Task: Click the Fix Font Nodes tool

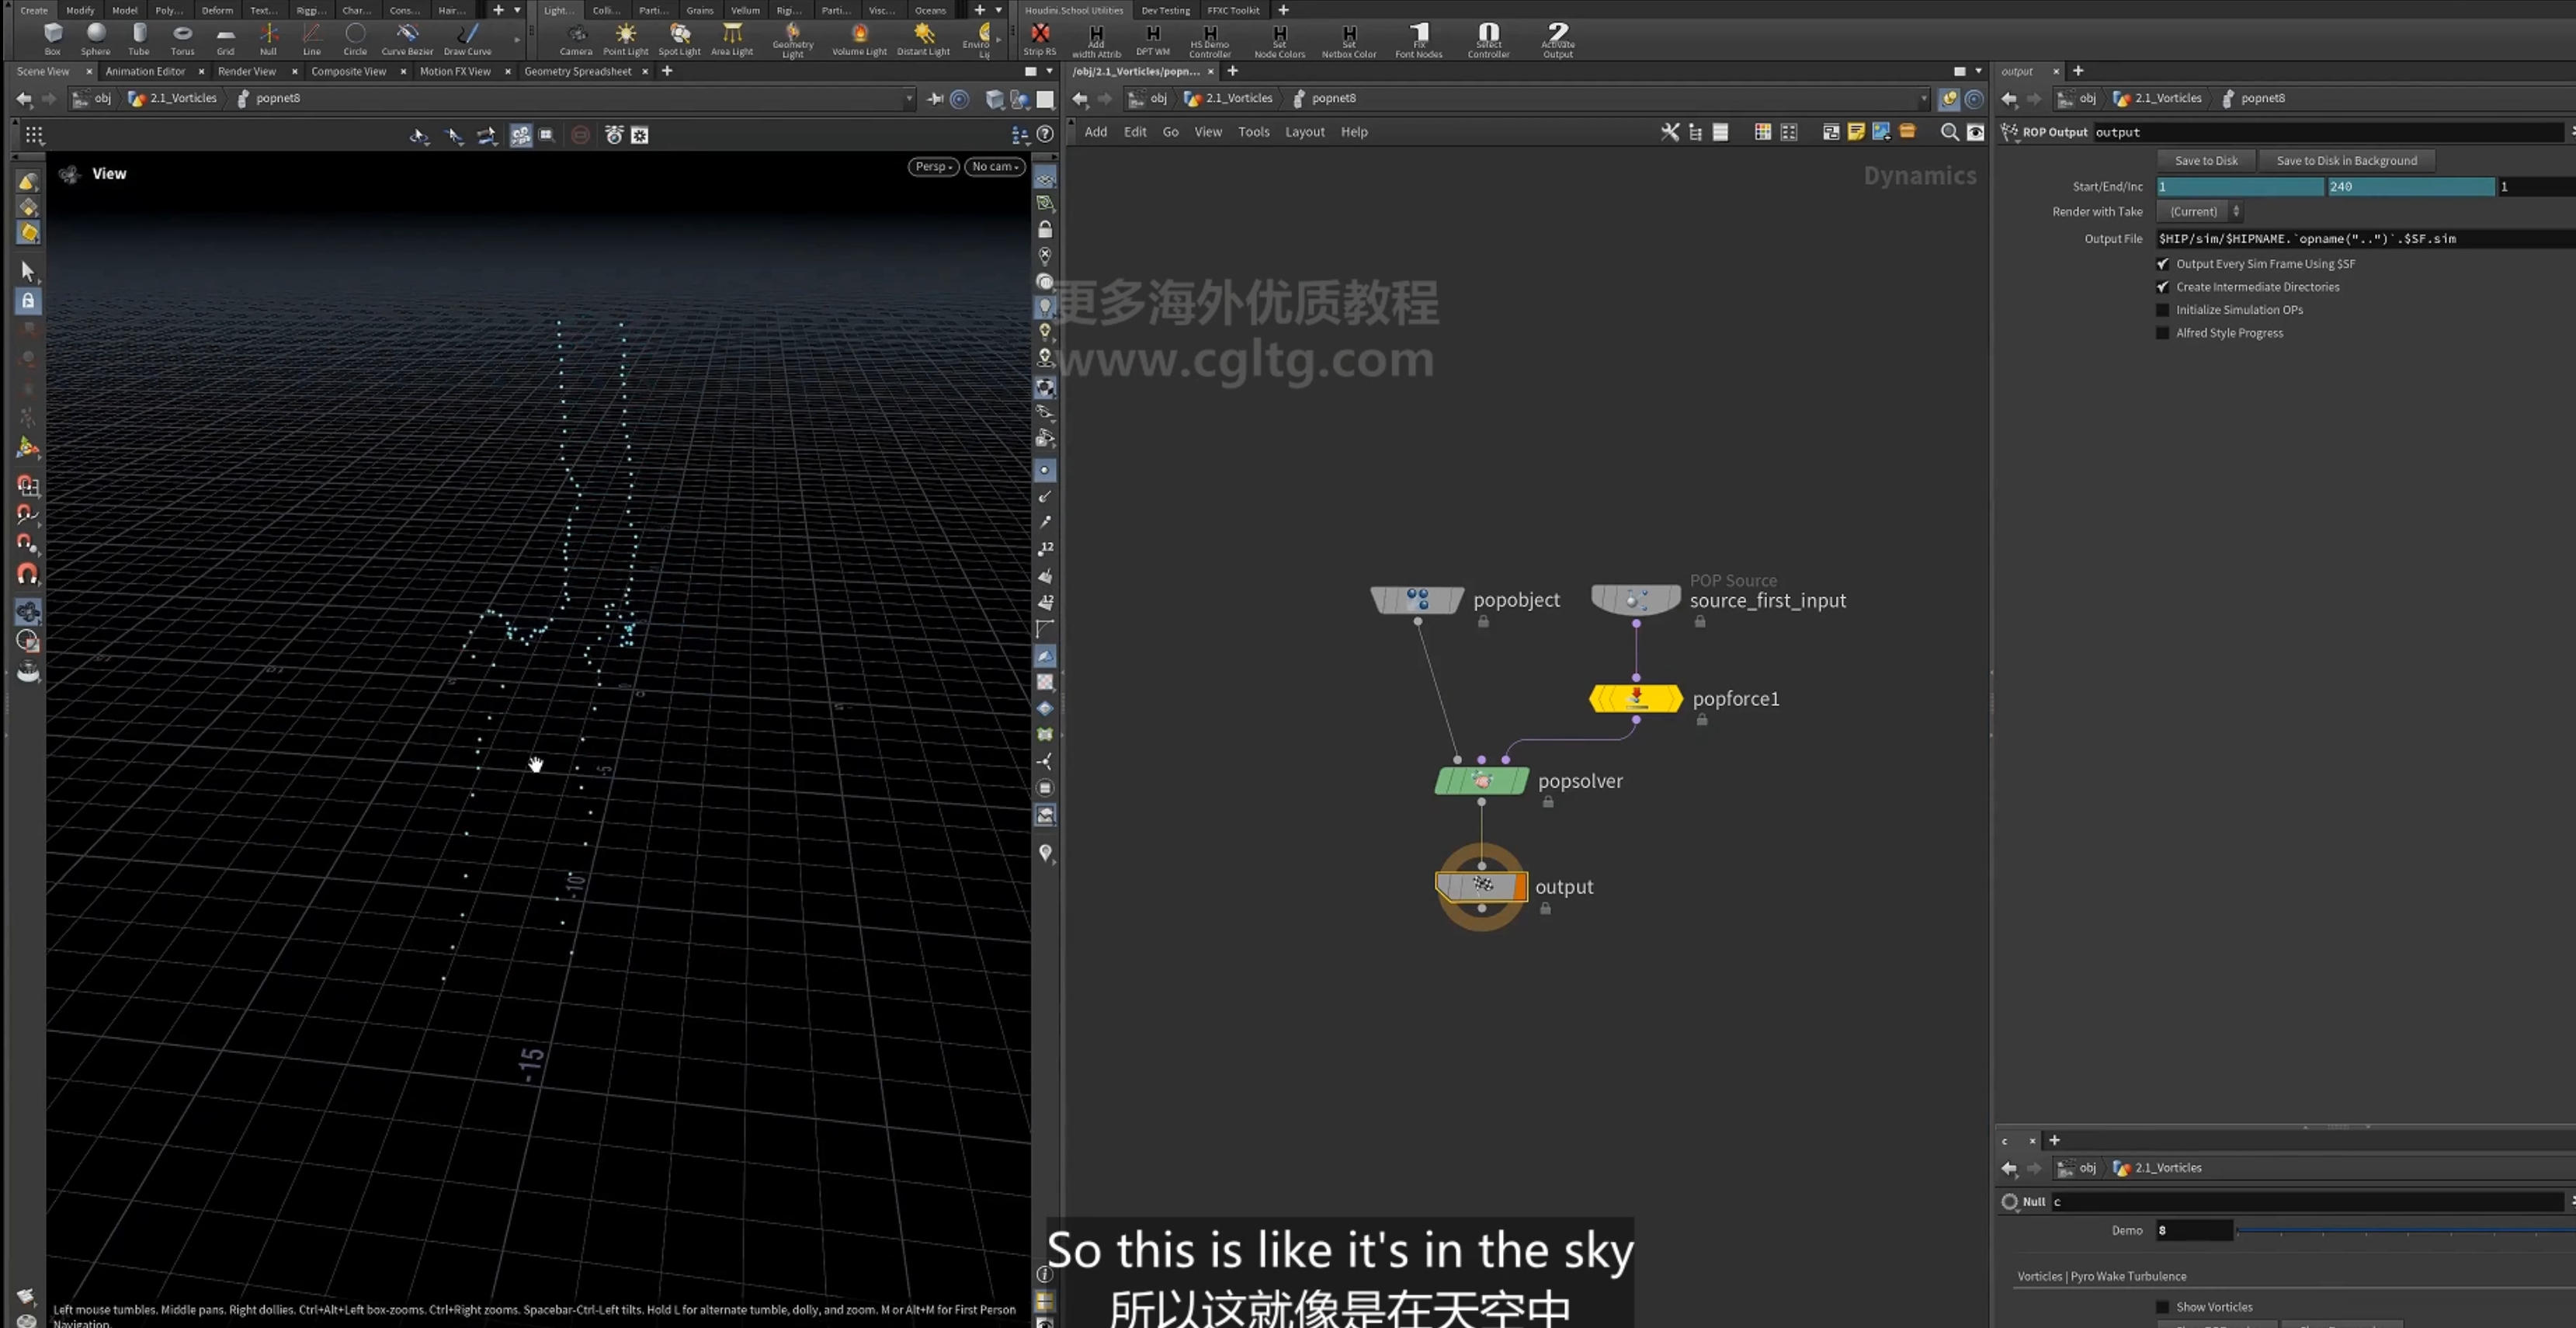Action: tap(1419, 41)
